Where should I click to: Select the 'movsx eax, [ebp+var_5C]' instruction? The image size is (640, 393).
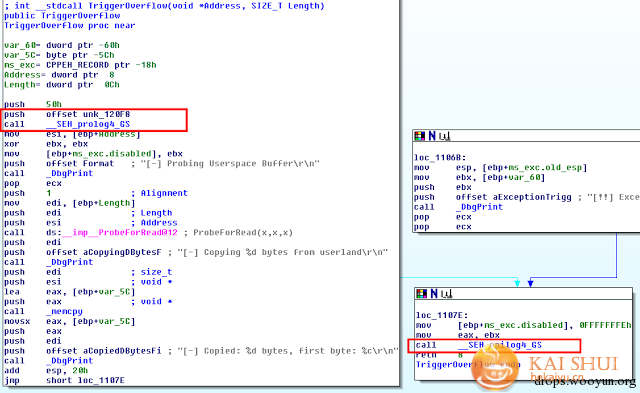(x=69, y=321)
